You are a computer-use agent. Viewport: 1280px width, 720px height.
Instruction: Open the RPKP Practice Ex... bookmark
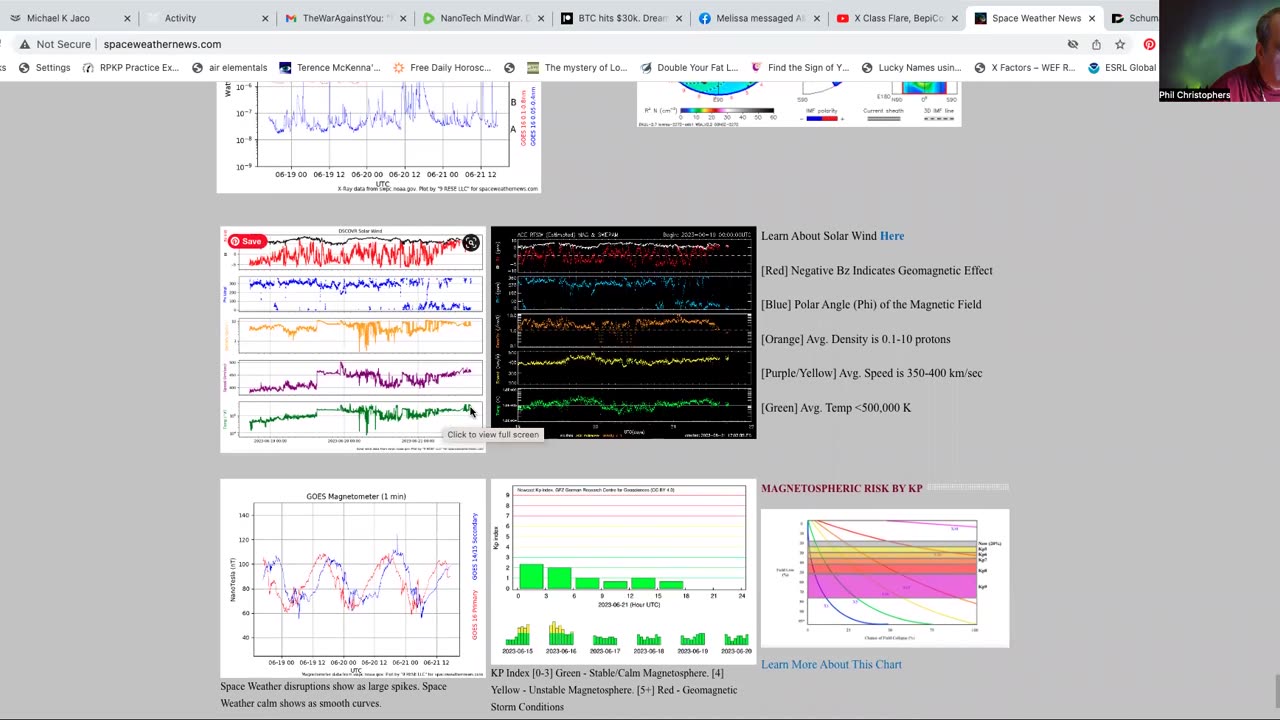[x=130, y=68]
